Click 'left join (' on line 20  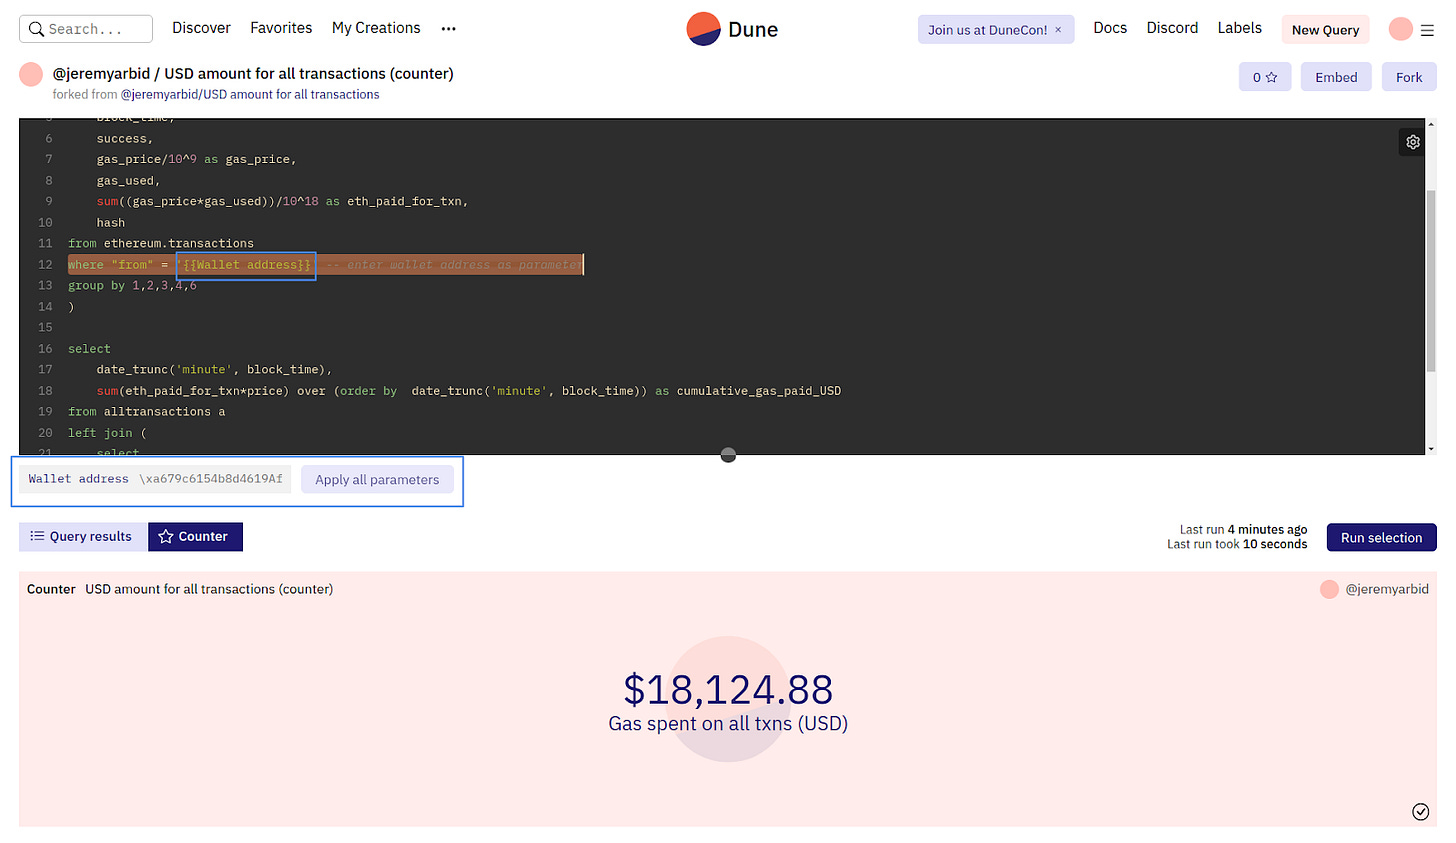tap(107, 433)
